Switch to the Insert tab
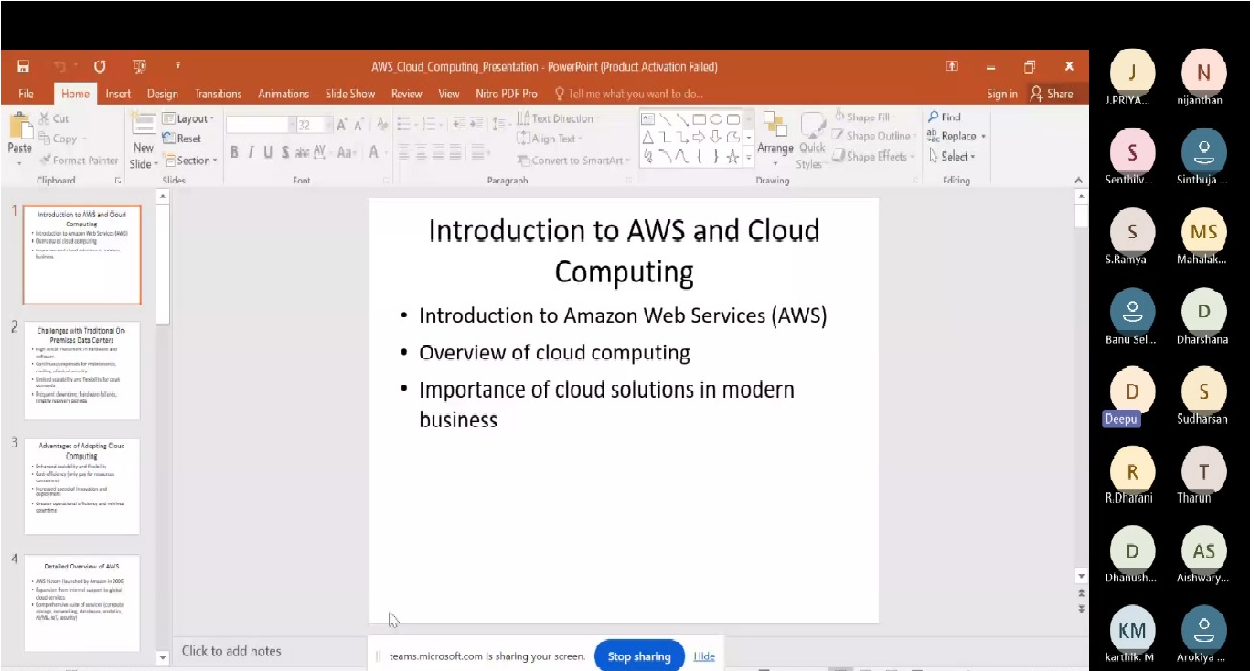This screenshot has width=1254, height=671. 118,94
